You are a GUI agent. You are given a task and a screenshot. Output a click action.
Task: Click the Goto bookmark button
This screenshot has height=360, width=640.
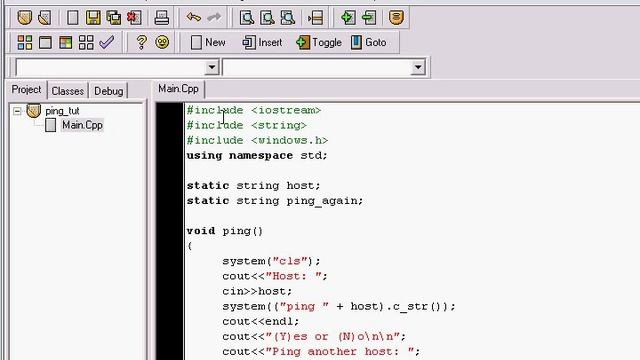(369, 42)
